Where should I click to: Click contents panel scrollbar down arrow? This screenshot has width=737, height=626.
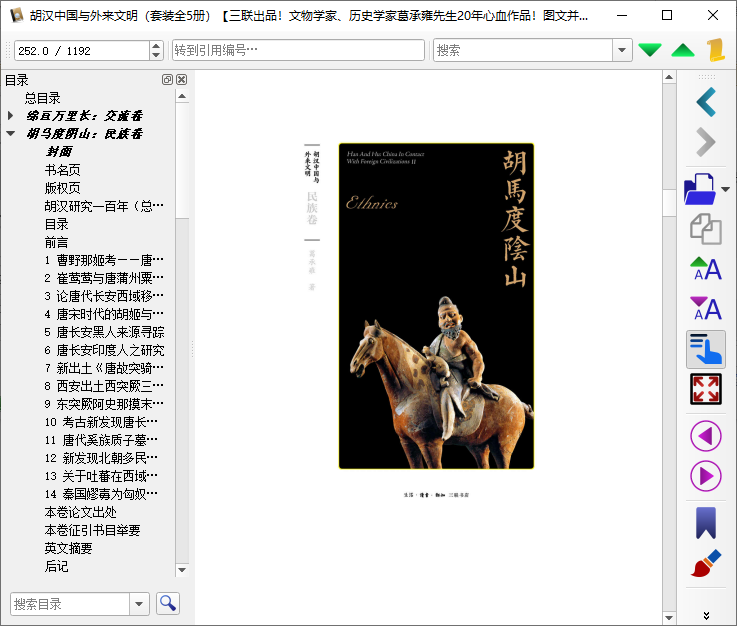coord(182,570)
